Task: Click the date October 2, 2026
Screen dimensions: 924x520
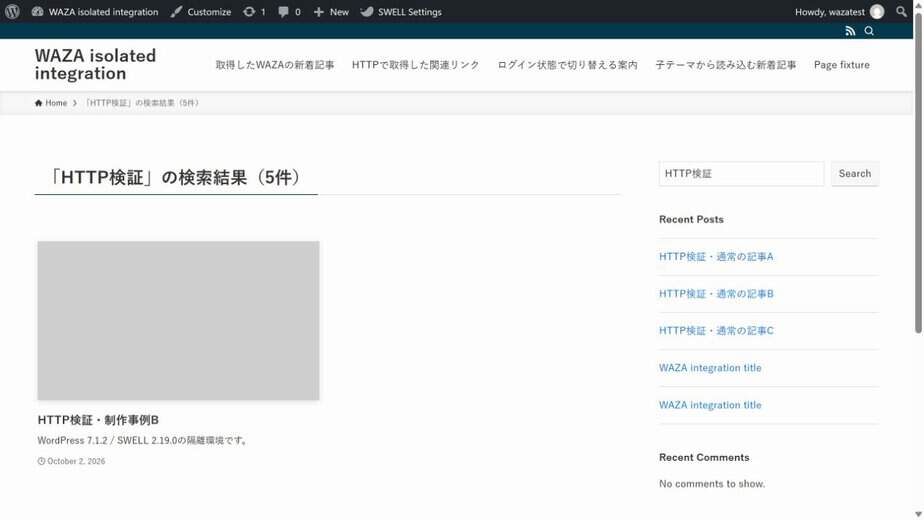Action: (x=76, y=461)
